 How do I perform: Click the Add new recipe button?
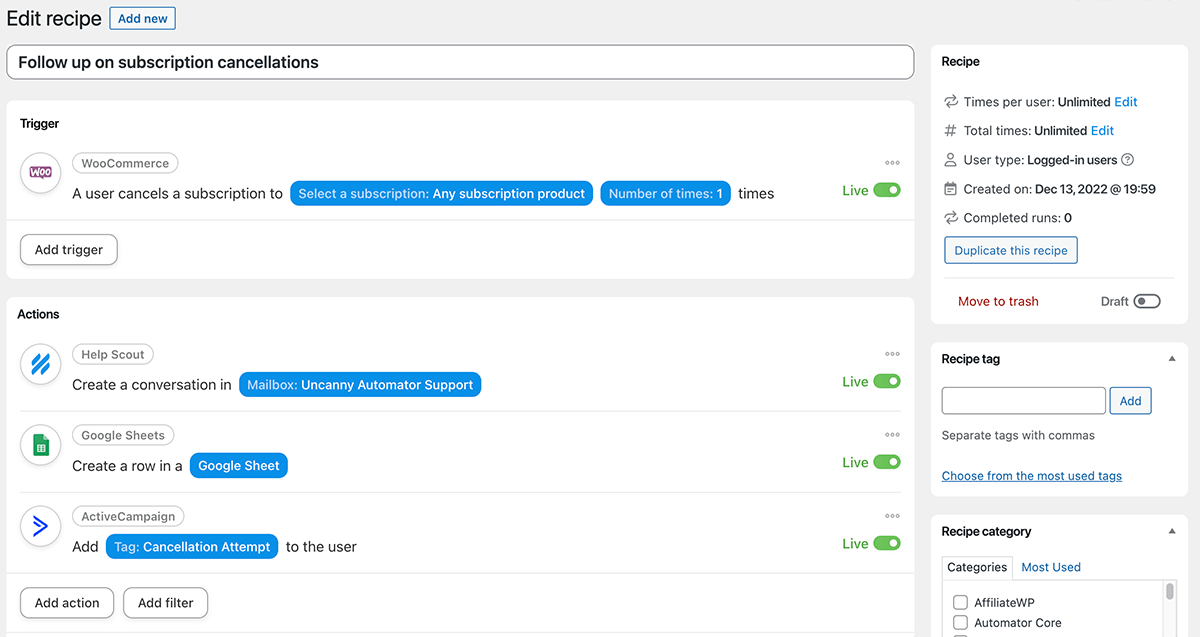click(143, 19)
